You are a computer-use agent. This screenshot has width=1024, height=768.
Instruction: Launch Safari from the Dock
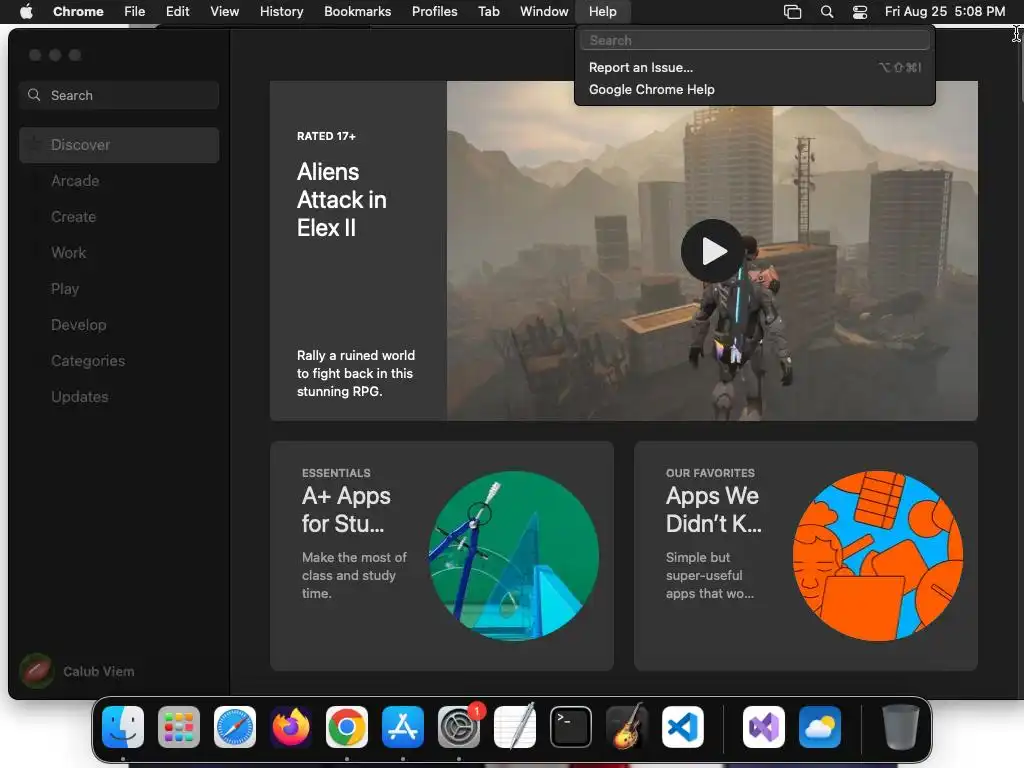[235, 727]
